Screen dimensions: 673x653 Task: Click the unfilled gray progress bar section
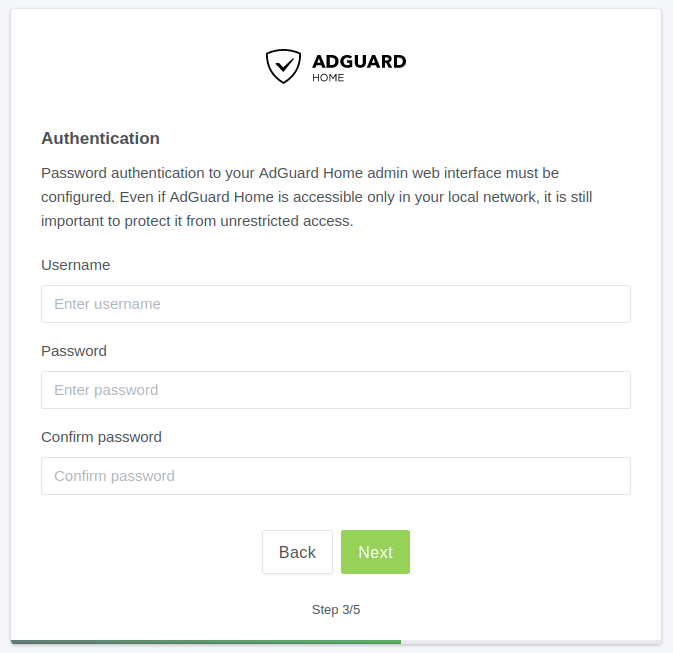pyautogui.click(x=531, y=642)
